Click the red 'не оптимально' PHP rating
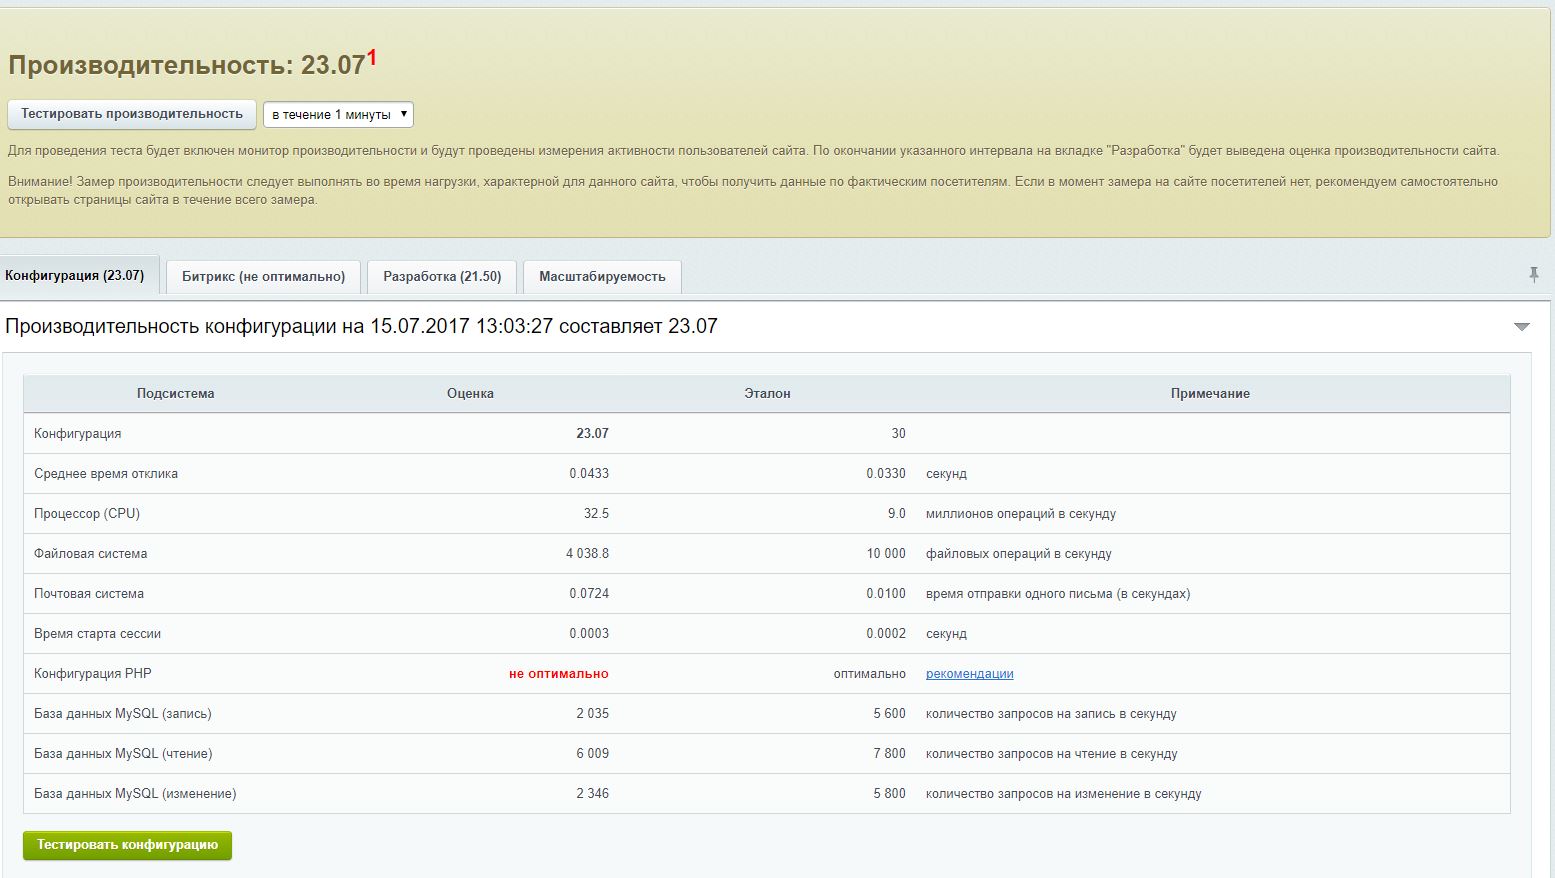This screenshot has height=878, width=1555. pos(558,674)
